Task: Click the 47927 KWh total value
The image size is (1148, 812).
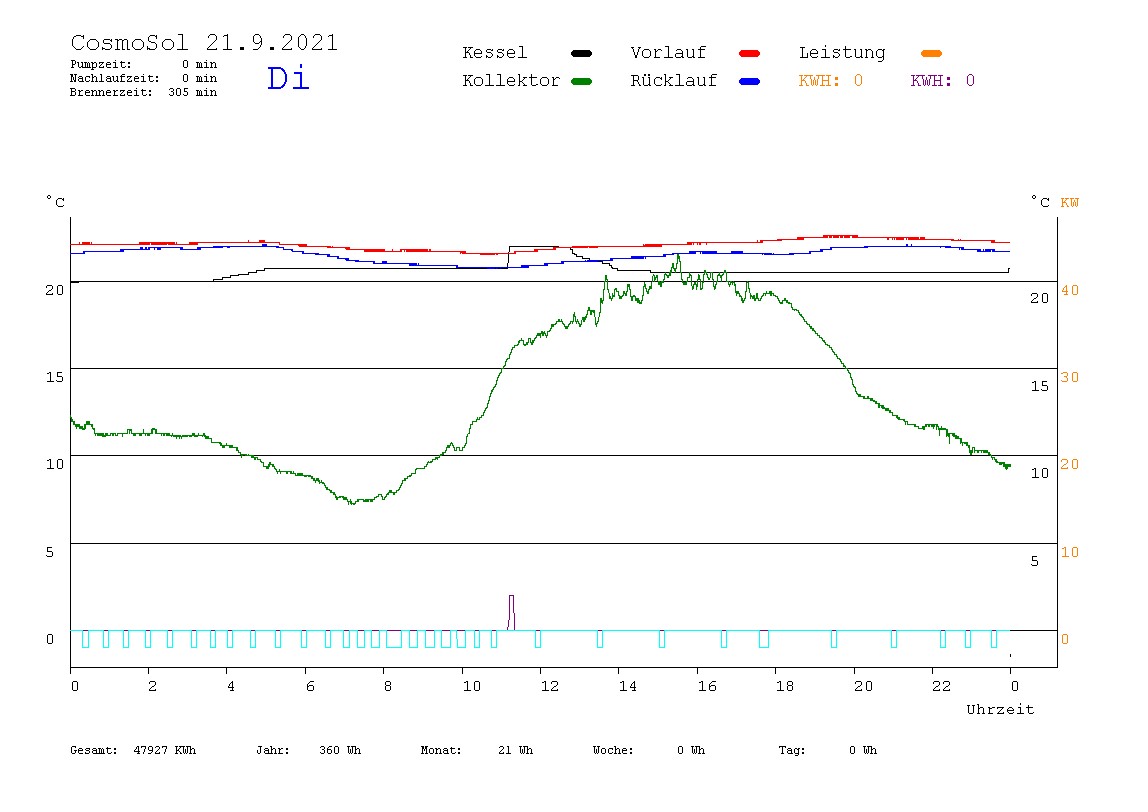Action: tap(165, 750)
